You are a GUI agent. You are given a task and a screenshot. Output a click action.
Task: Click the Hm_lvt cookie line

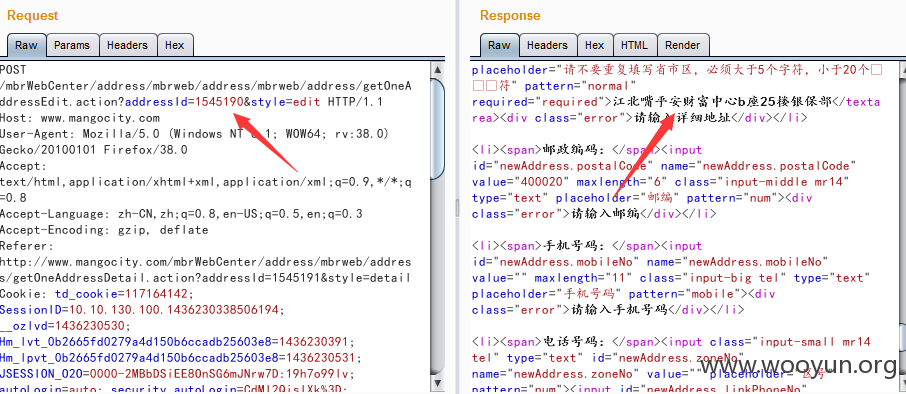point(178,341)
